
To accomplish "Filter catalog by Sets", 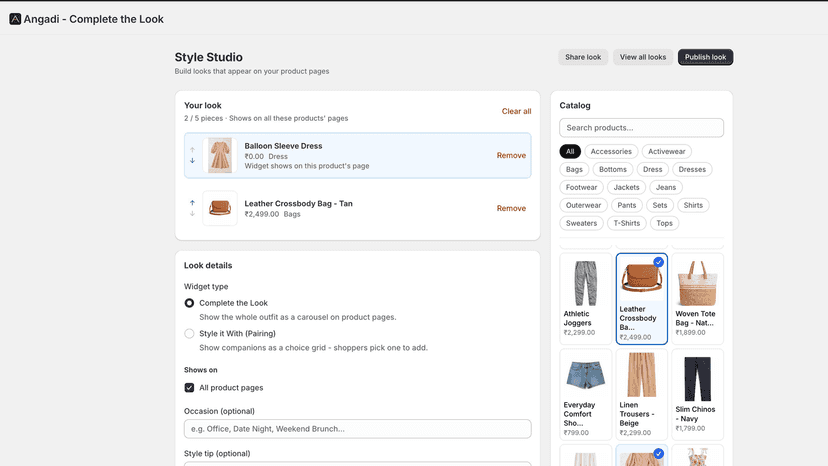I will [x=660, y=206].
